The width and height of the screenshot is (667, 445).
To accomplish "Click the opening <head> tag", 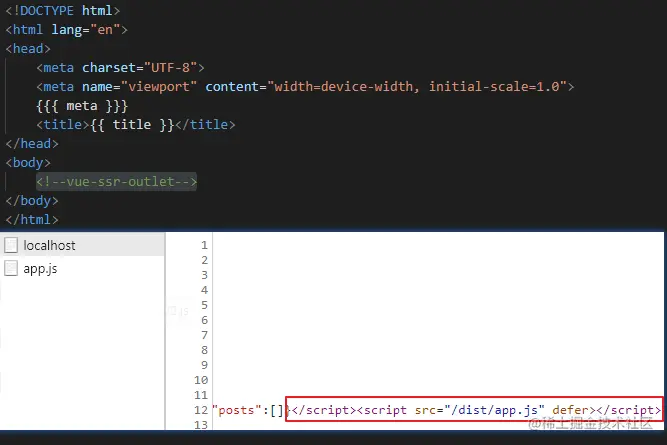I will (x=28, y=49).
